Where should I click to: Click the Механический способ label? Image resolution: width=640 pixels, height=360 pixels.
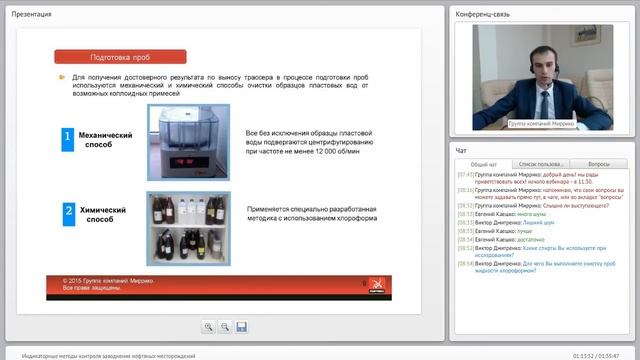click(x=105, y=140)
